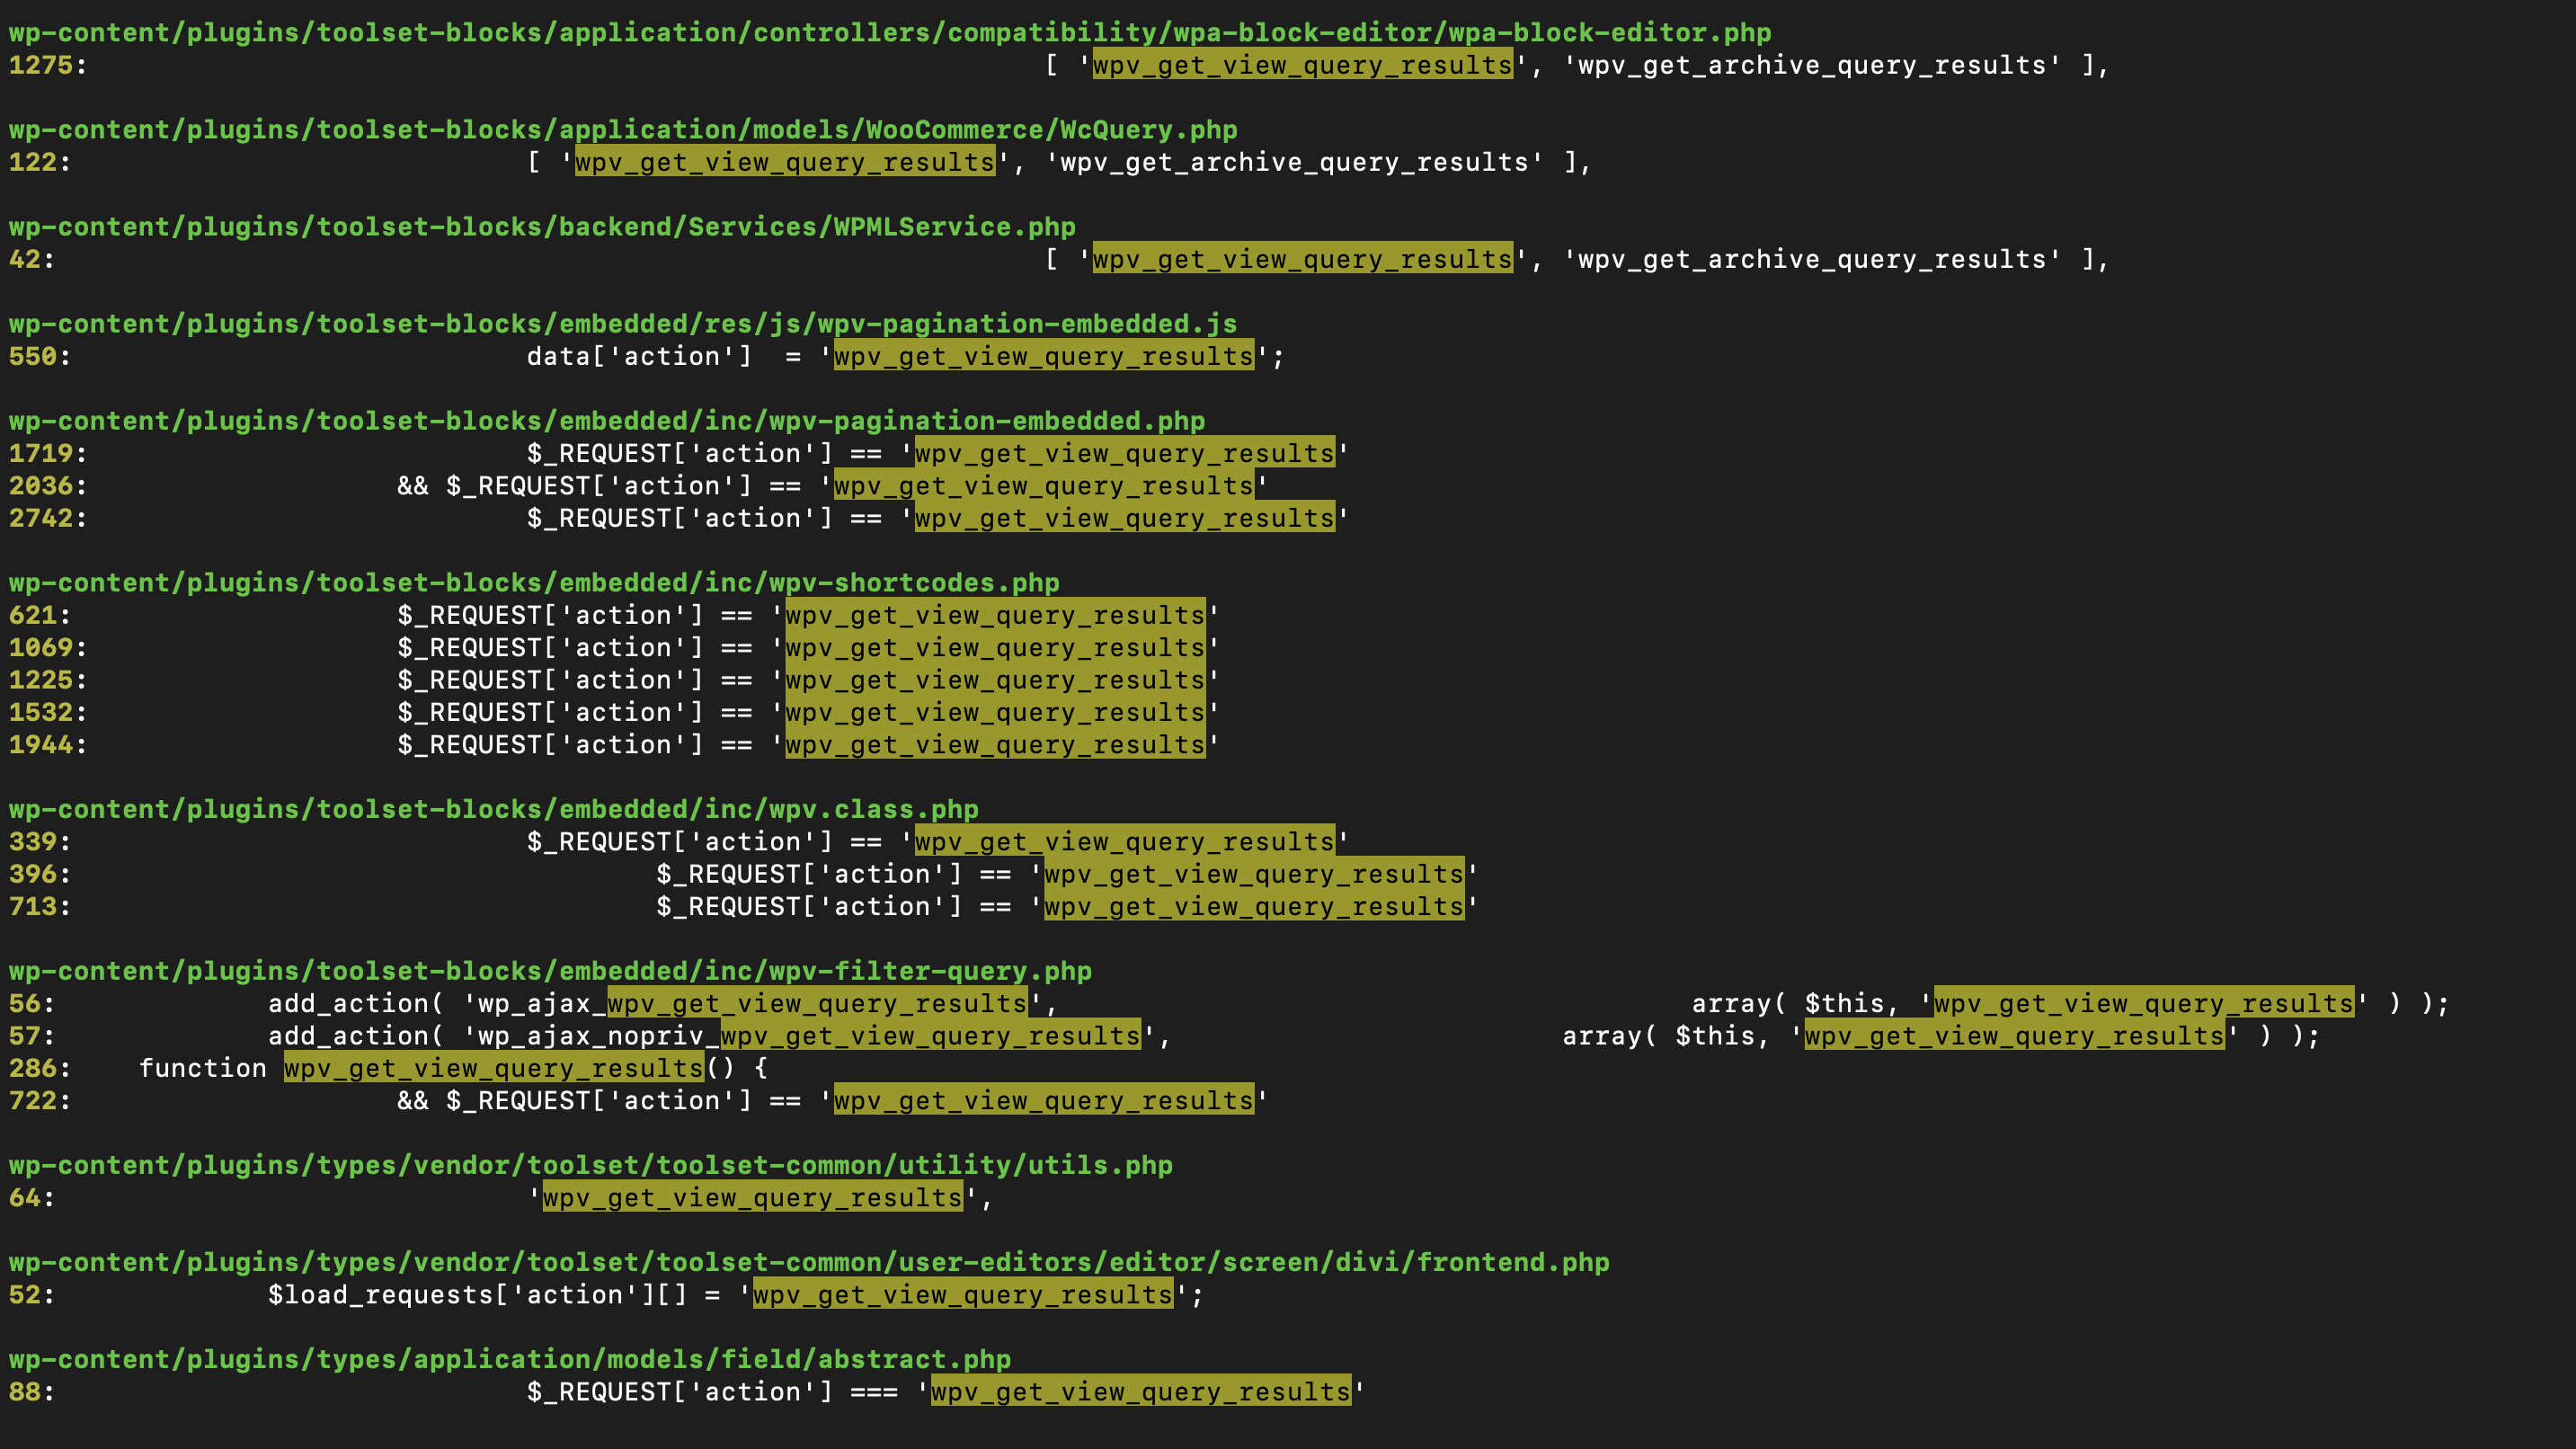Select line number 56
Screen dimensions: 2576x1449
(24, 1003)
